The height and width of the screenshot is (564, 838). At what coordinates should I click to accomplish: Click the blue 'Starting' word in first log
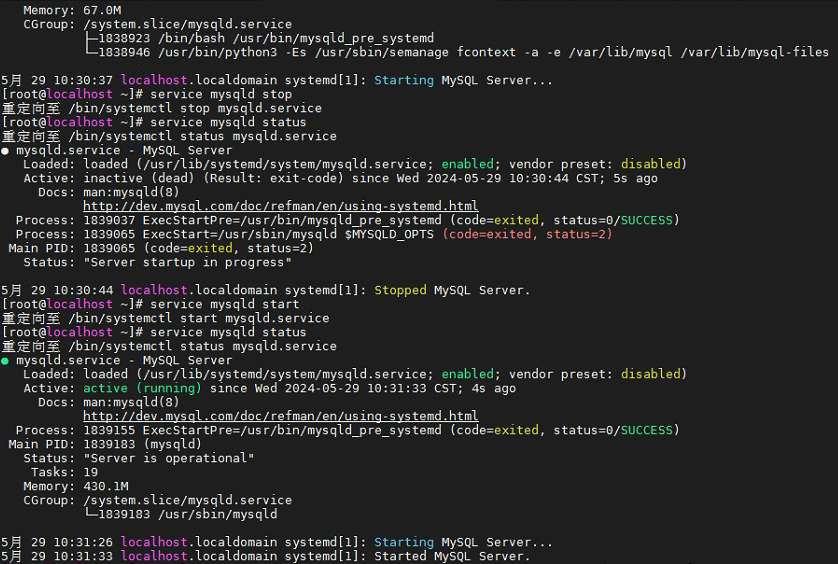tap(404, 80)
